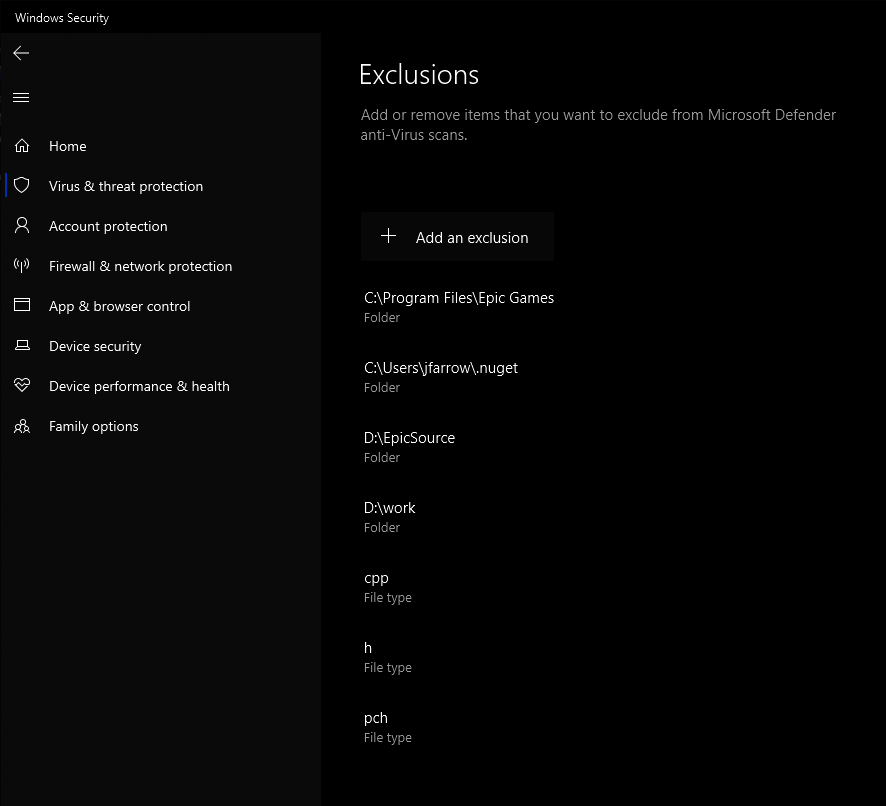Click the Family options people icon
This screenshot has height=806, width=886.
tap(22, 426)
